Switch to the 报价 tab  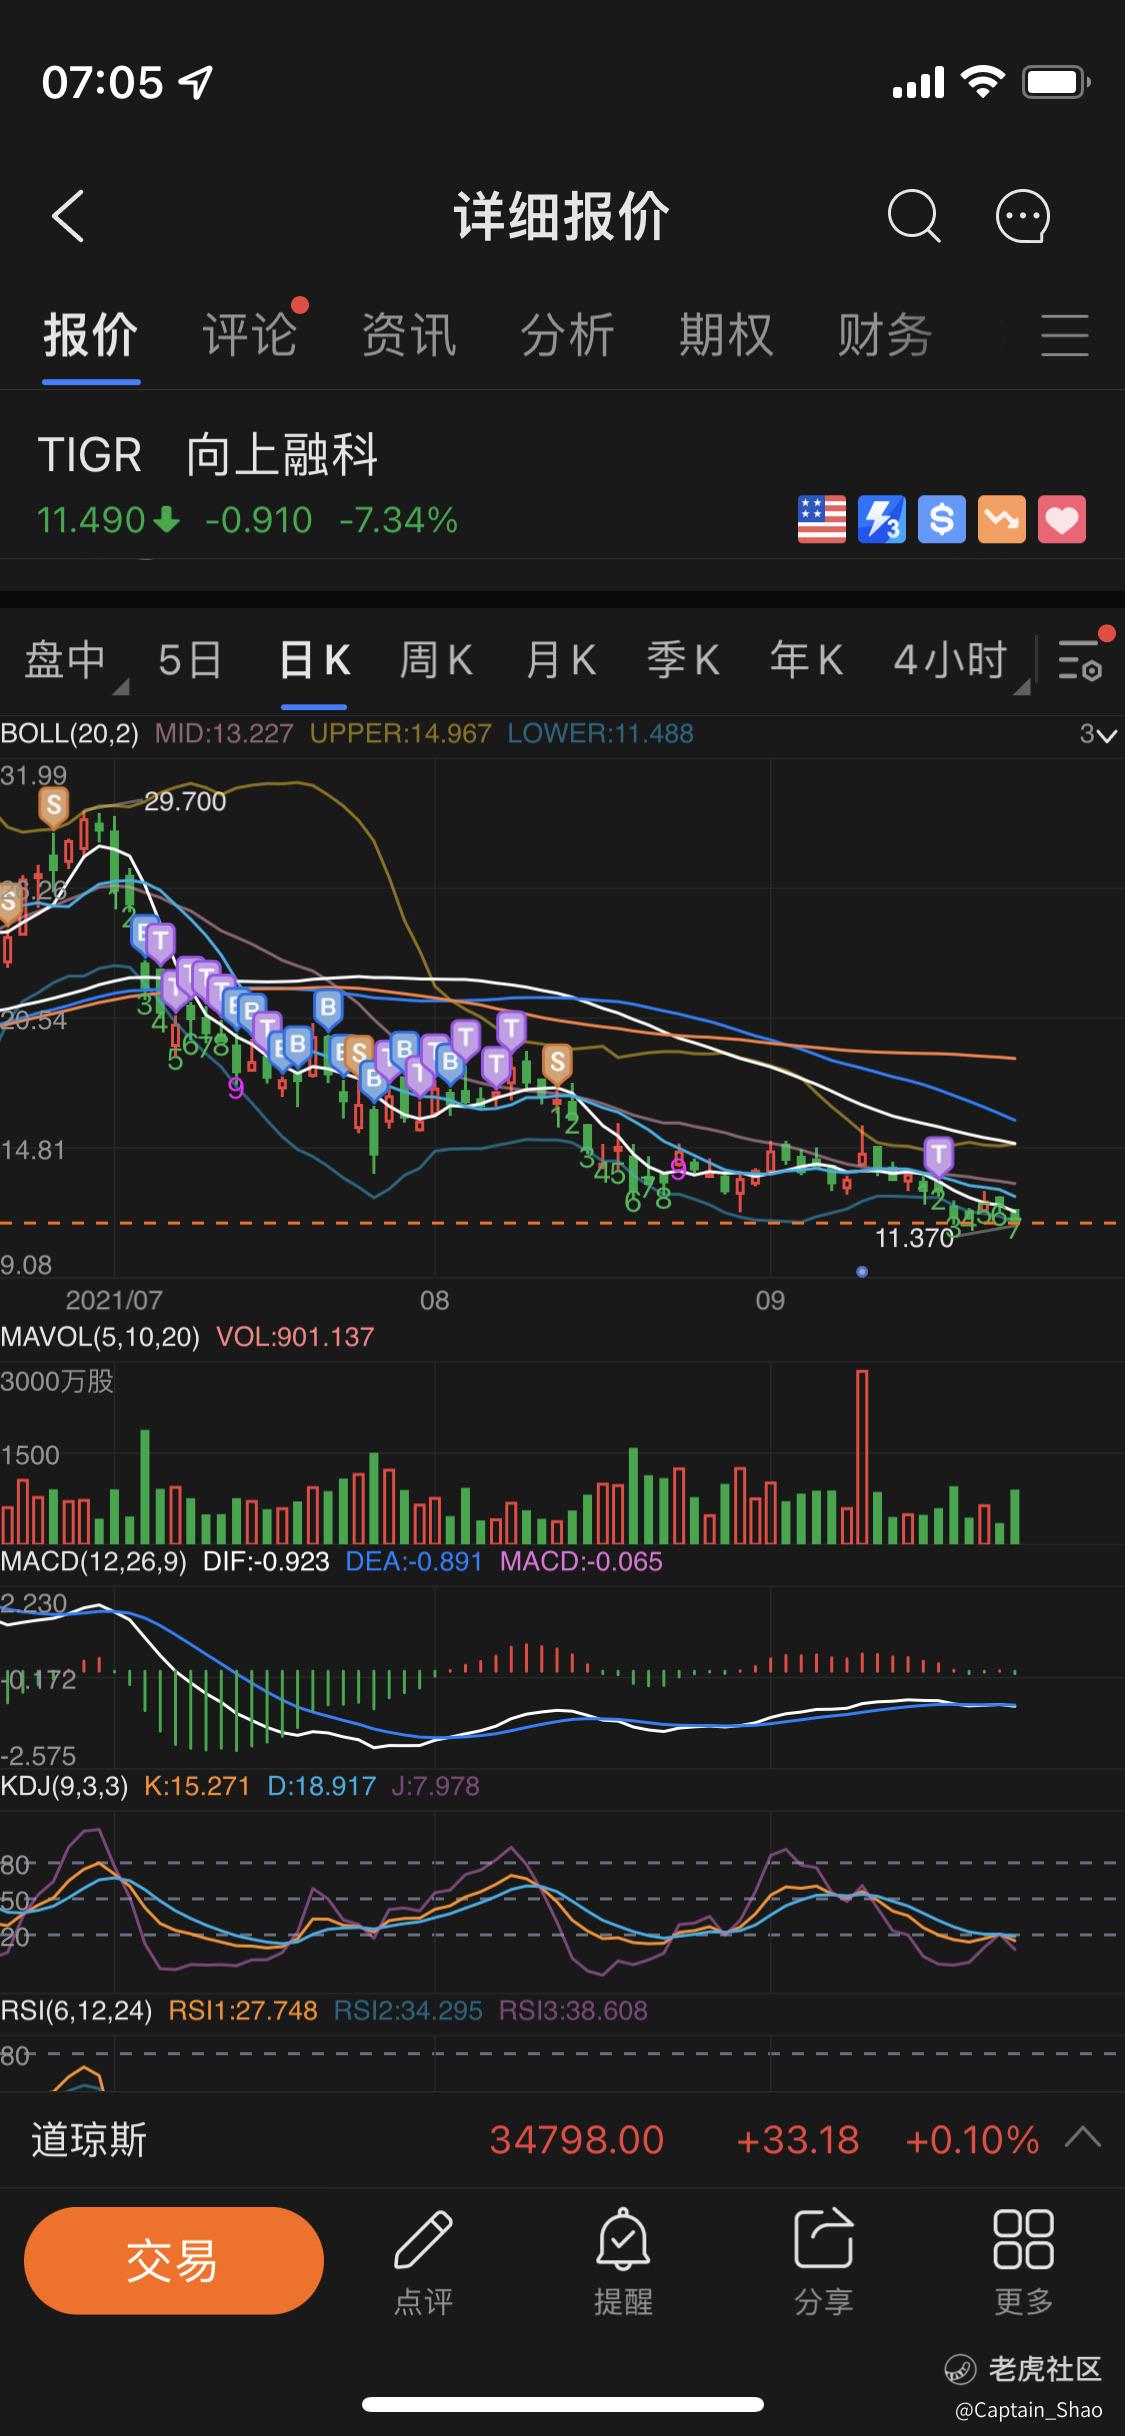[x=90, y=335]
